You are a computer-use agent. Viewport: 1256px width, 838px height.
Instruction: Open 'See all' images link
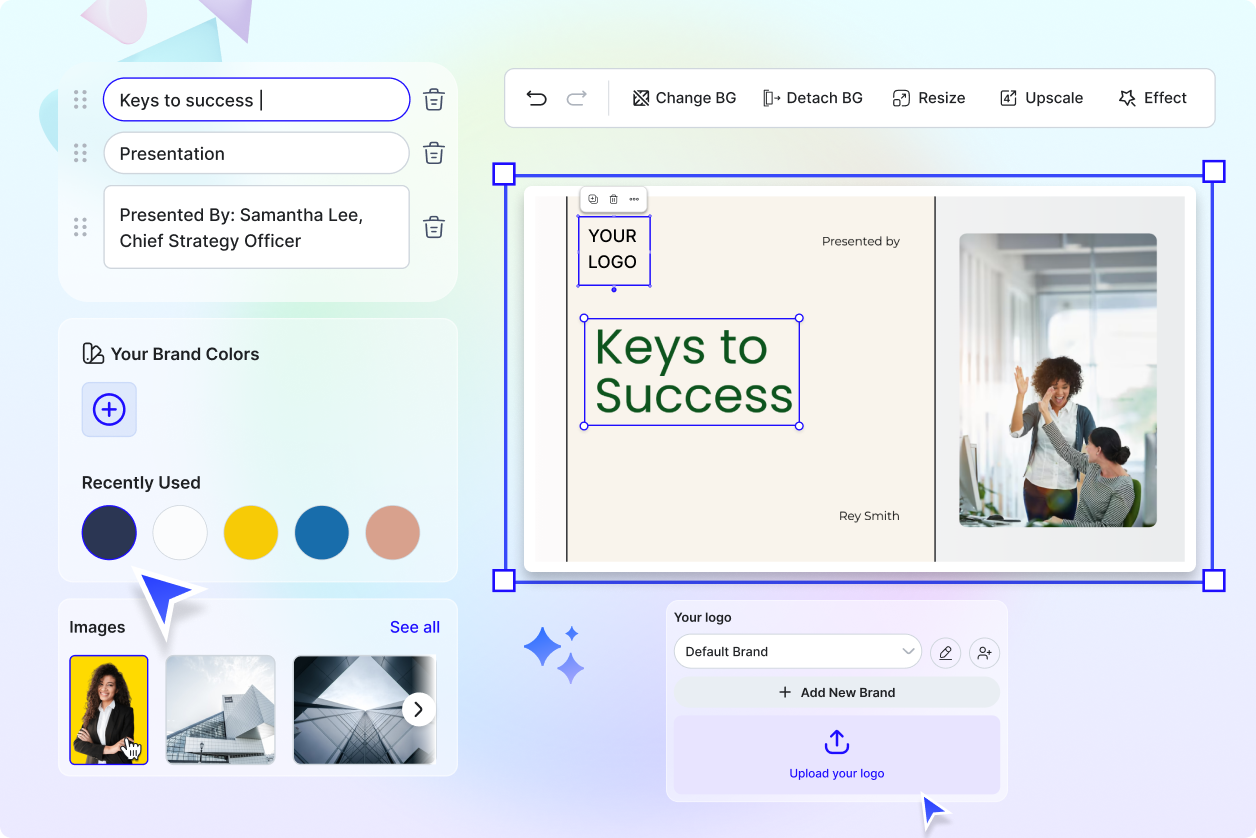coord(415,627)
